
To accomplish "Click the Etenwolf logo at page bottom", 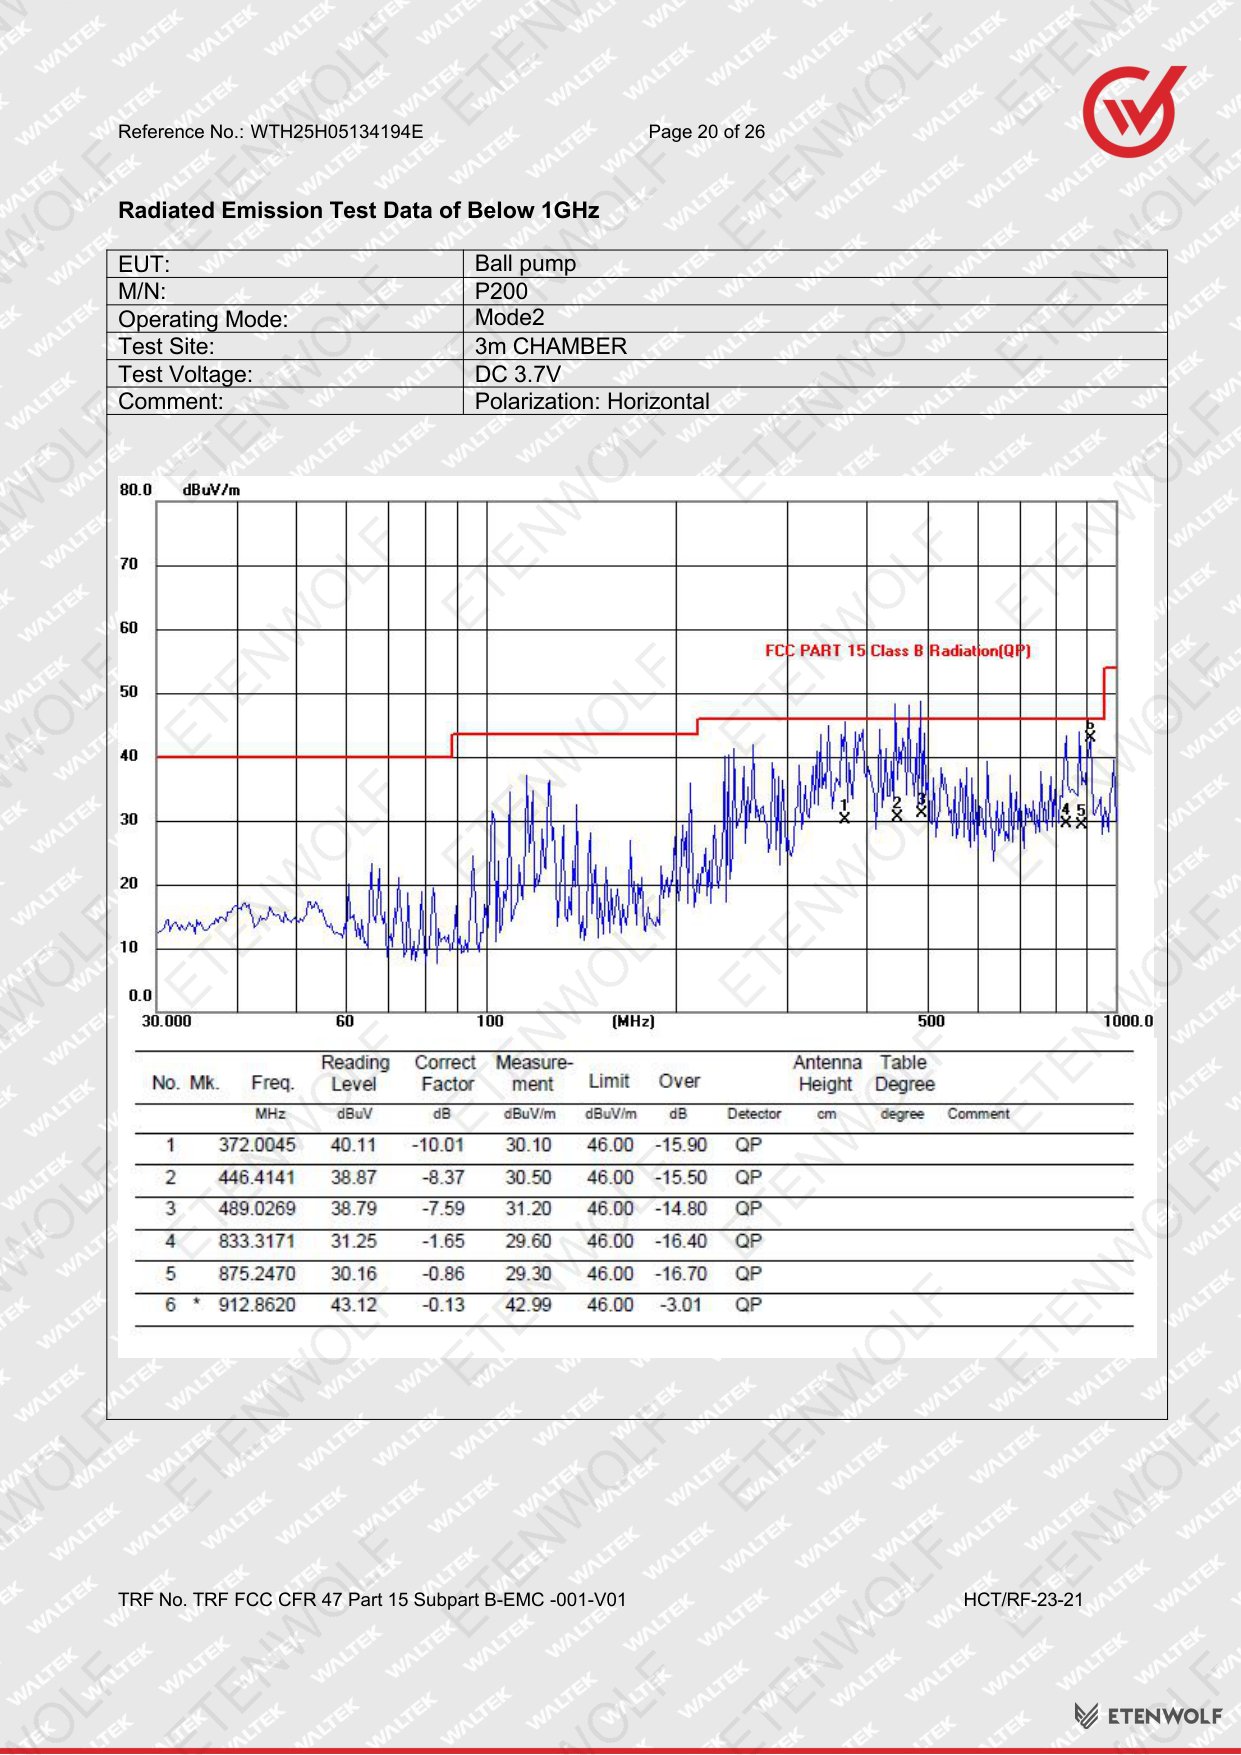I will [1148, 1715].
